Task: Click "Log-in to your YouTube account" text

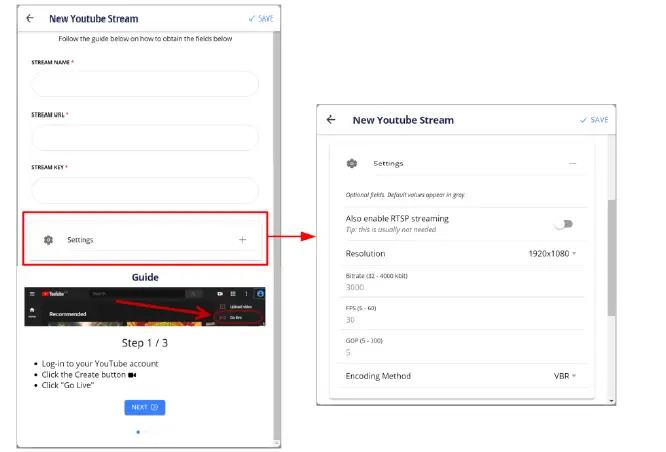Action: 100,364
